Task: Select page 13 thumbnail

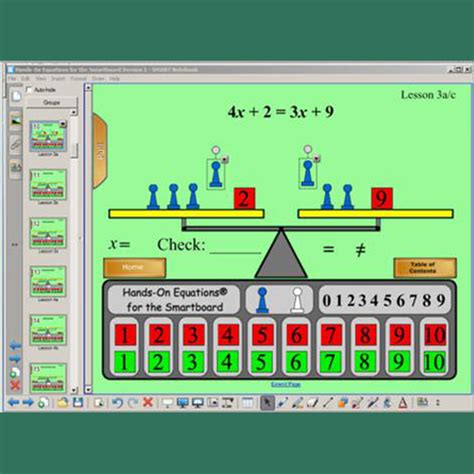Action: (x=48, y=281)
